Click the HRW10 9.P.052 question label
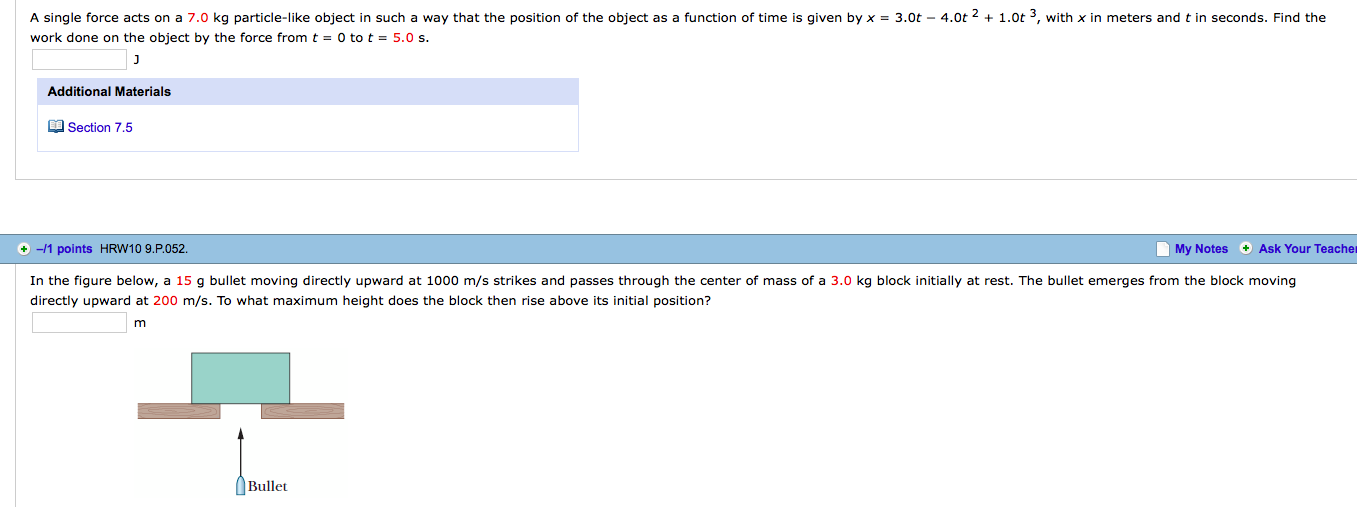Image resolution: width=1357 pixels, height=507 pixels. 144,249
